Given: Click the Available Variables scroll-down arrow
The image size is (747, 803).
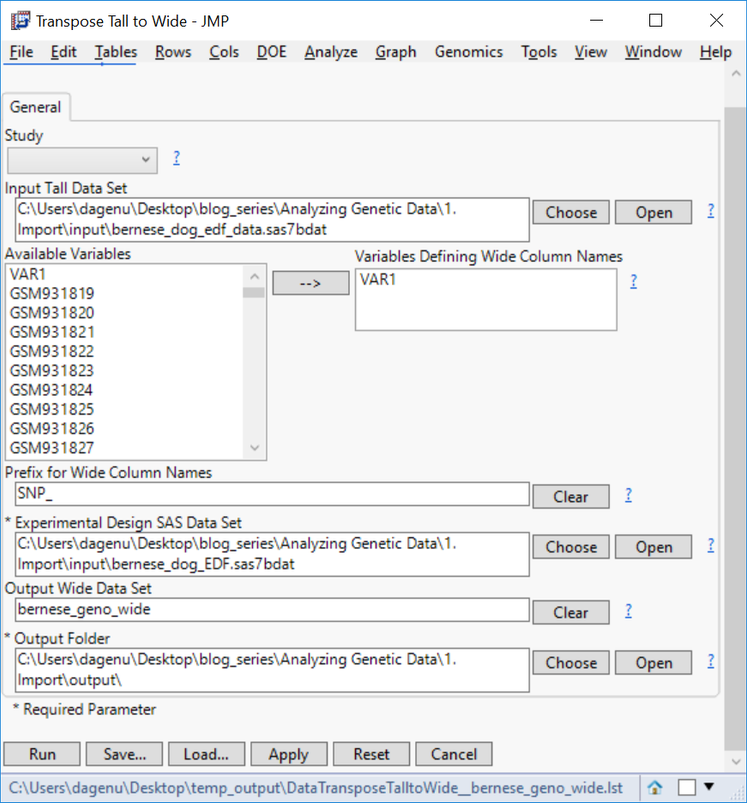Looking at the screenshot, I should tap(254, 448).
